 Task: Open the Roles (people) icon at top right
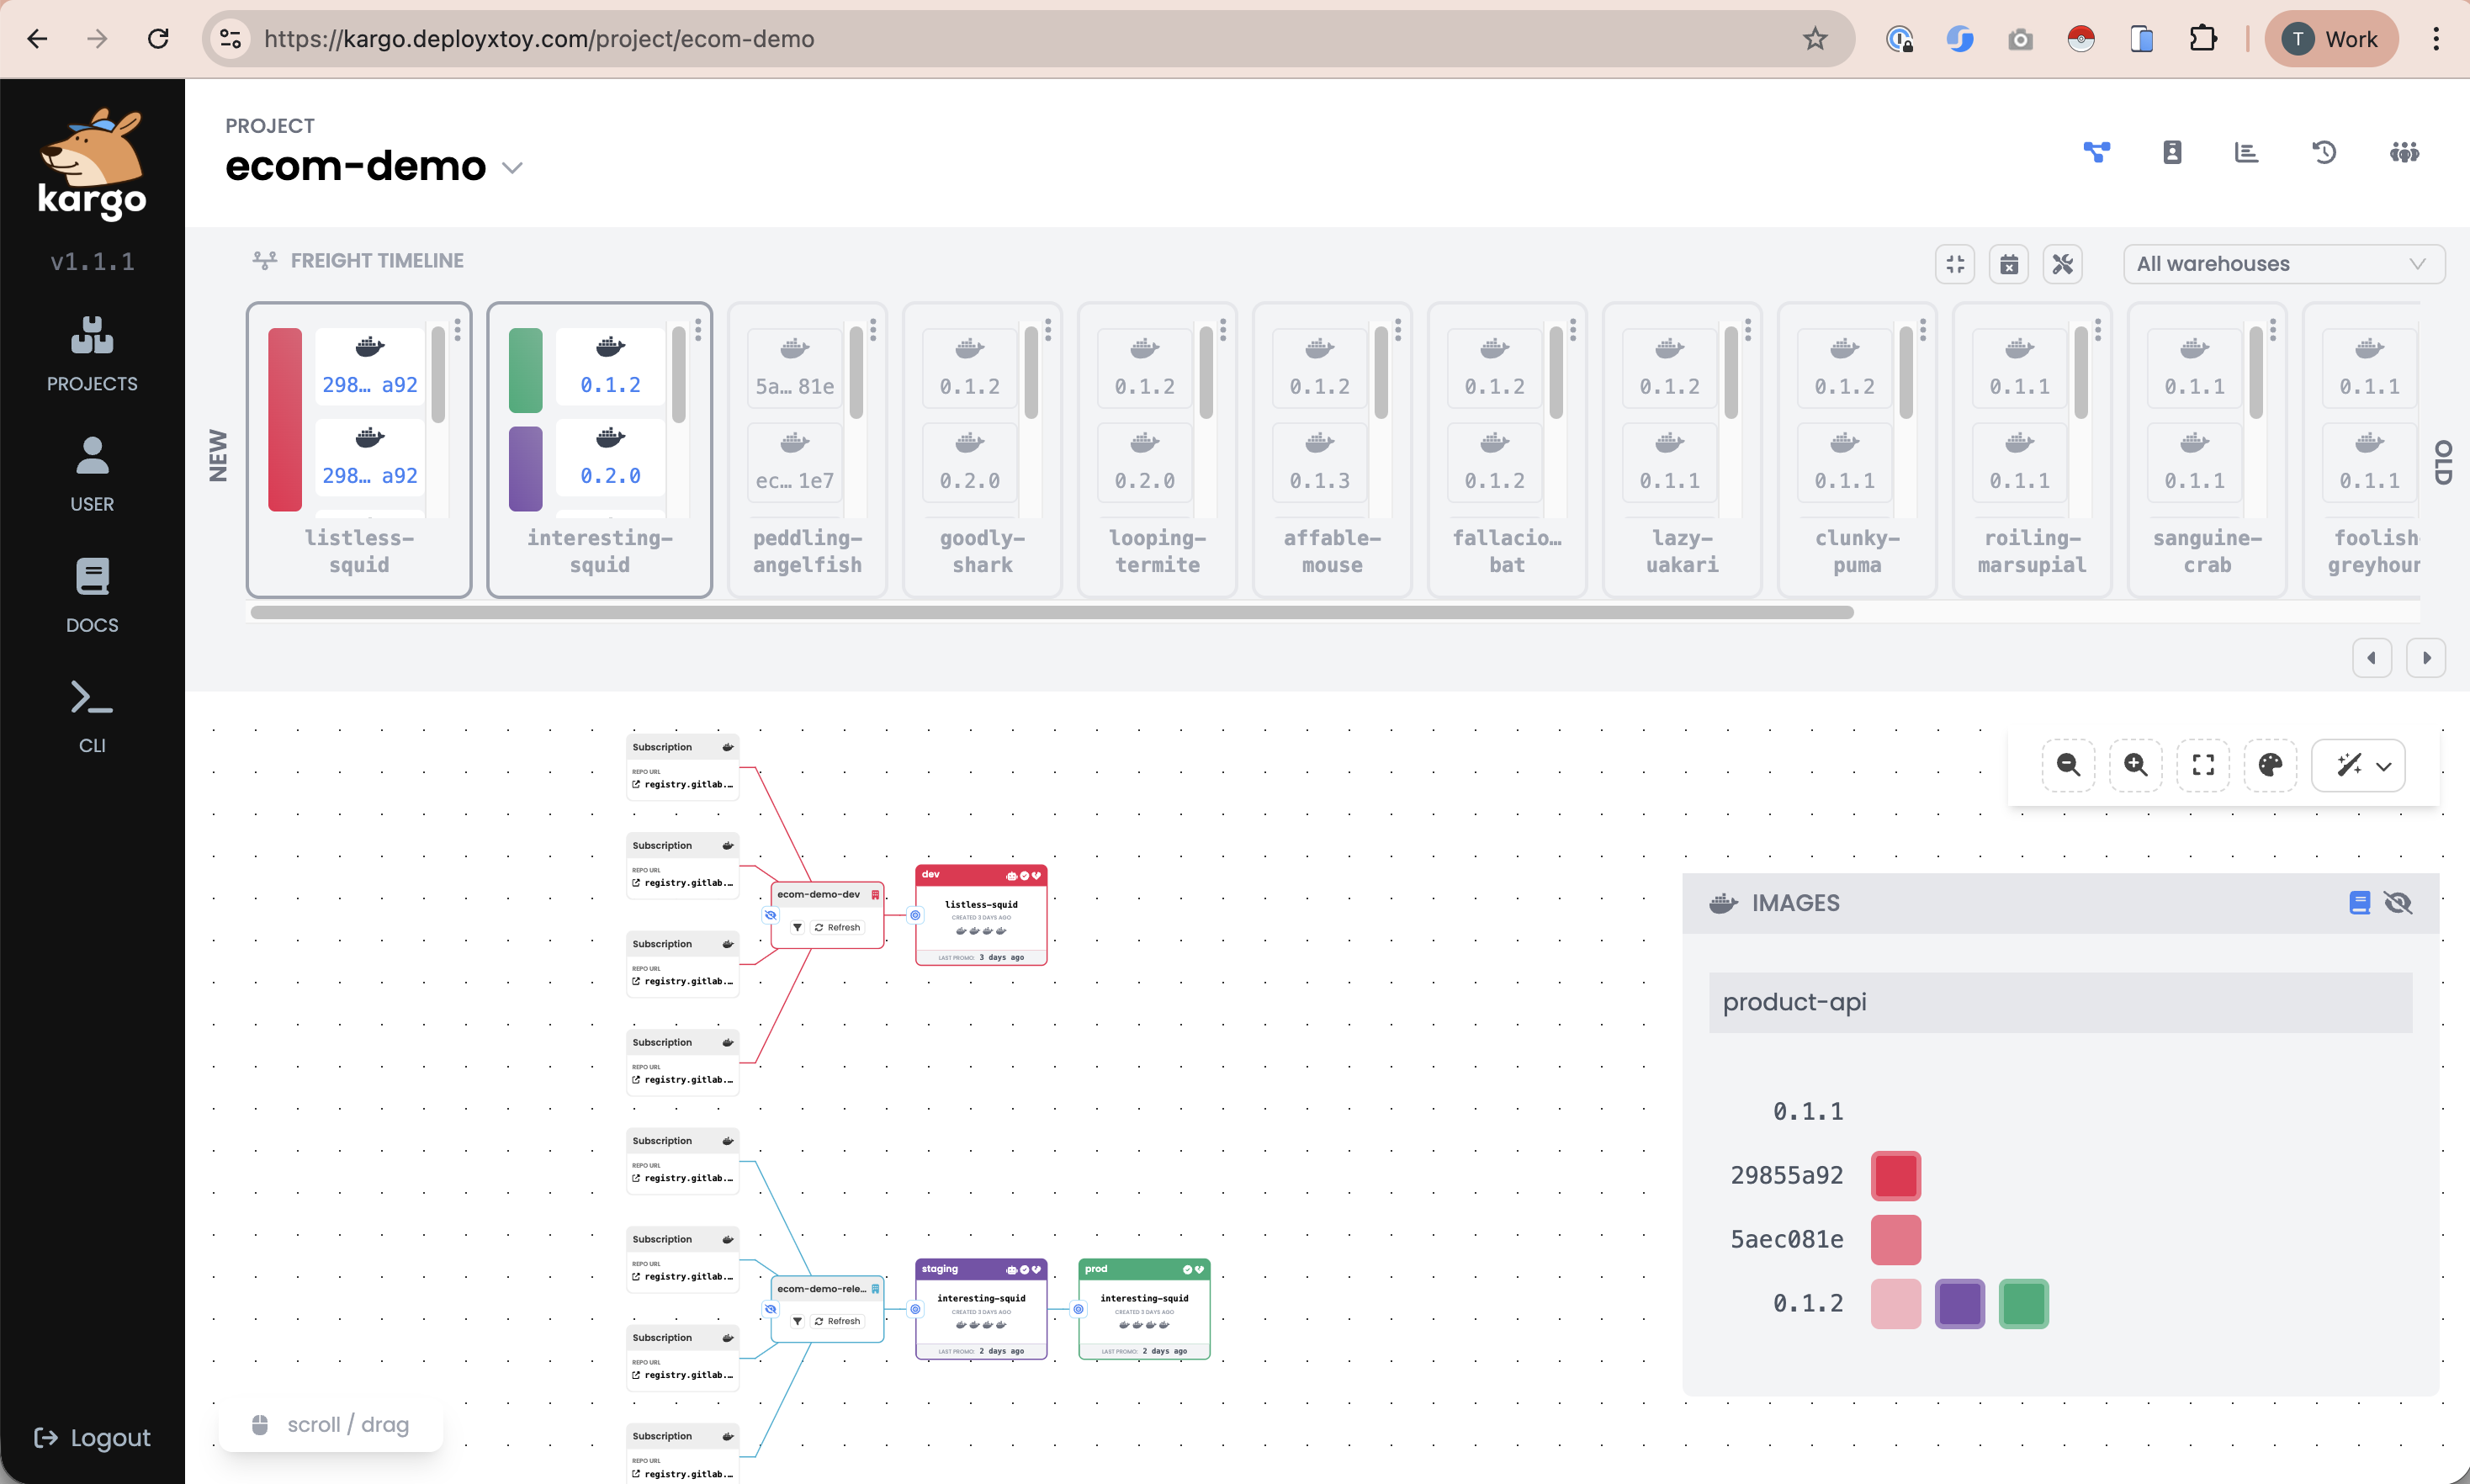click(x=2404, y=152)
